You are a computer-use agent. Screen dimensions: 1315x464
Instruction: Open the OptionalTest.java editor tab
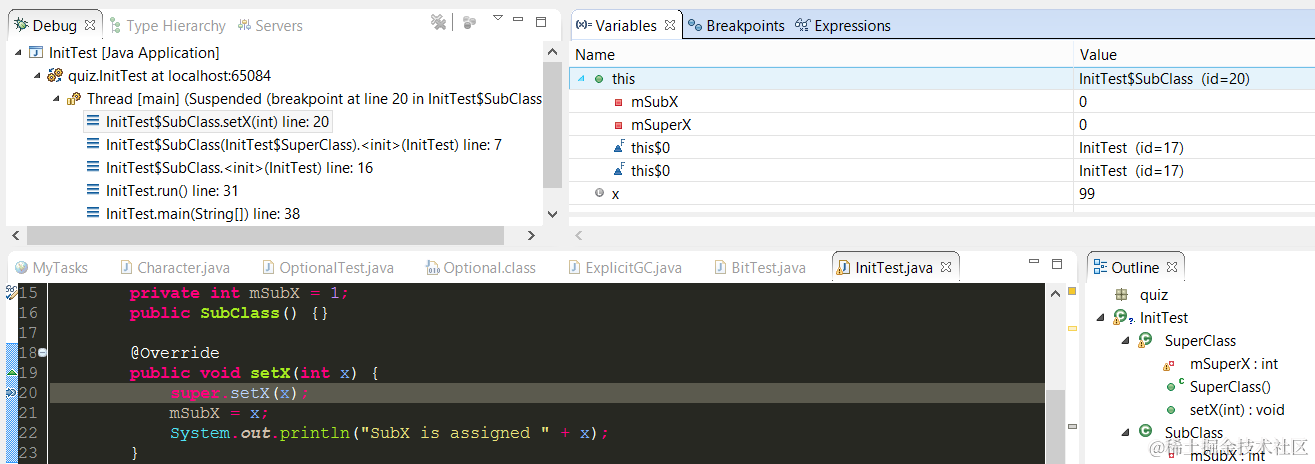point(327,268)
